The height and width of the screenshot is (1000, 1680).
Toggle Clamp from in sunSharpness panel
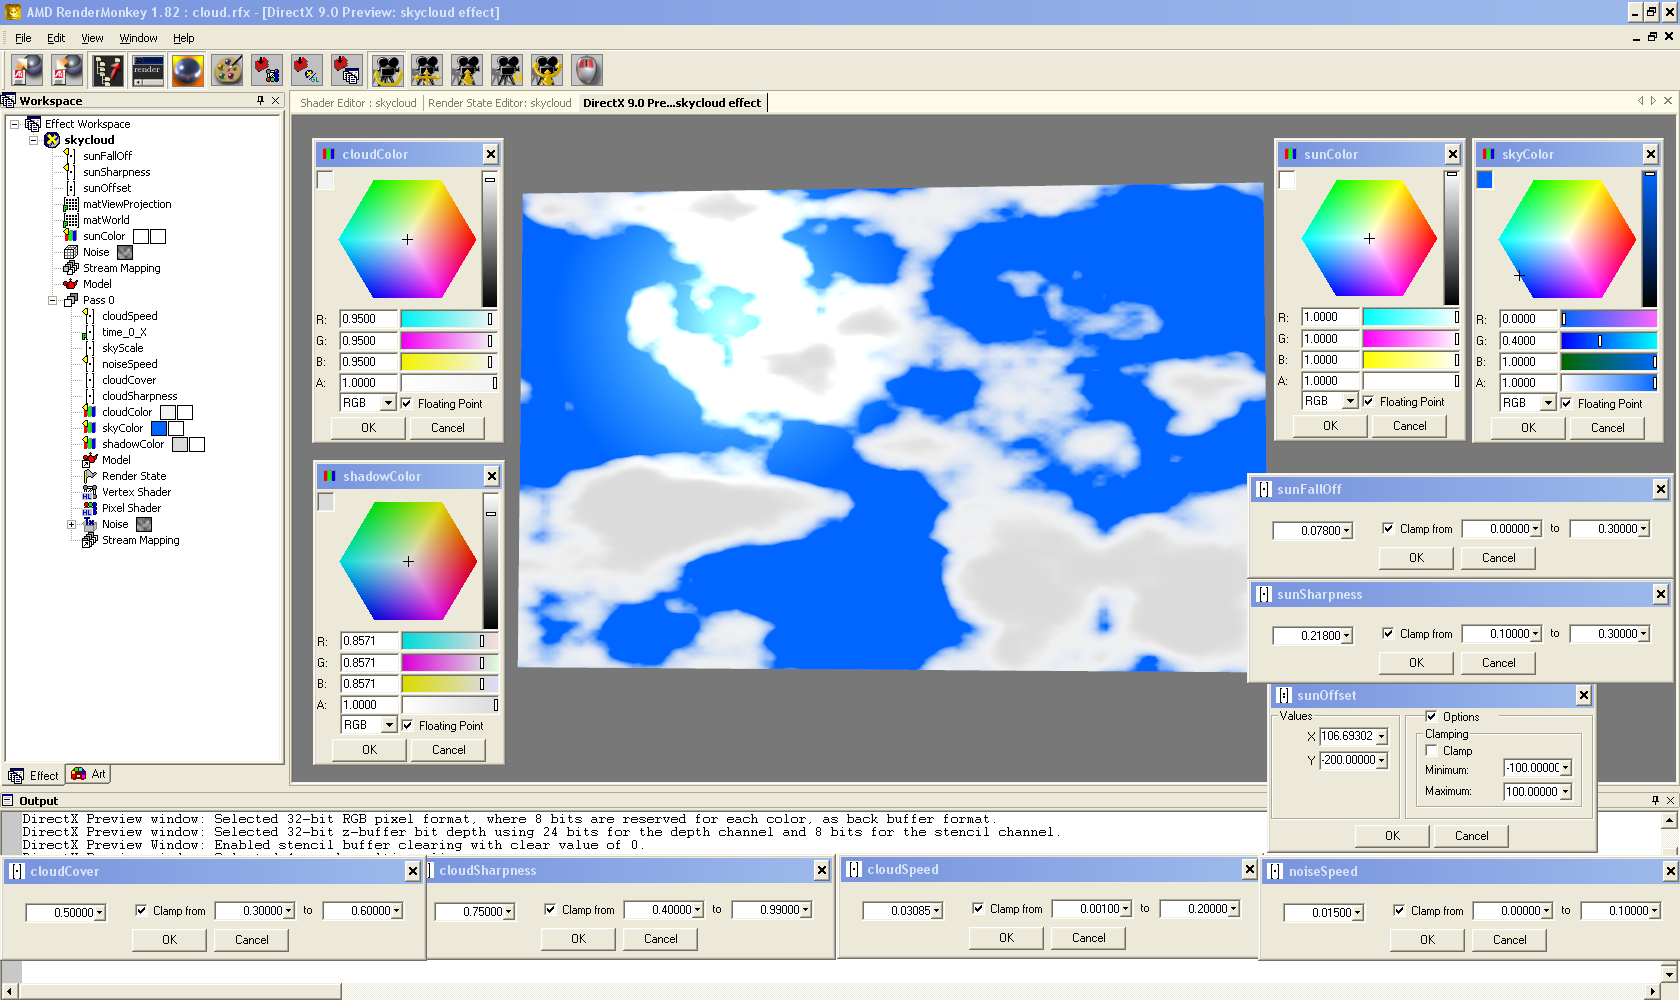(1388, 633)
